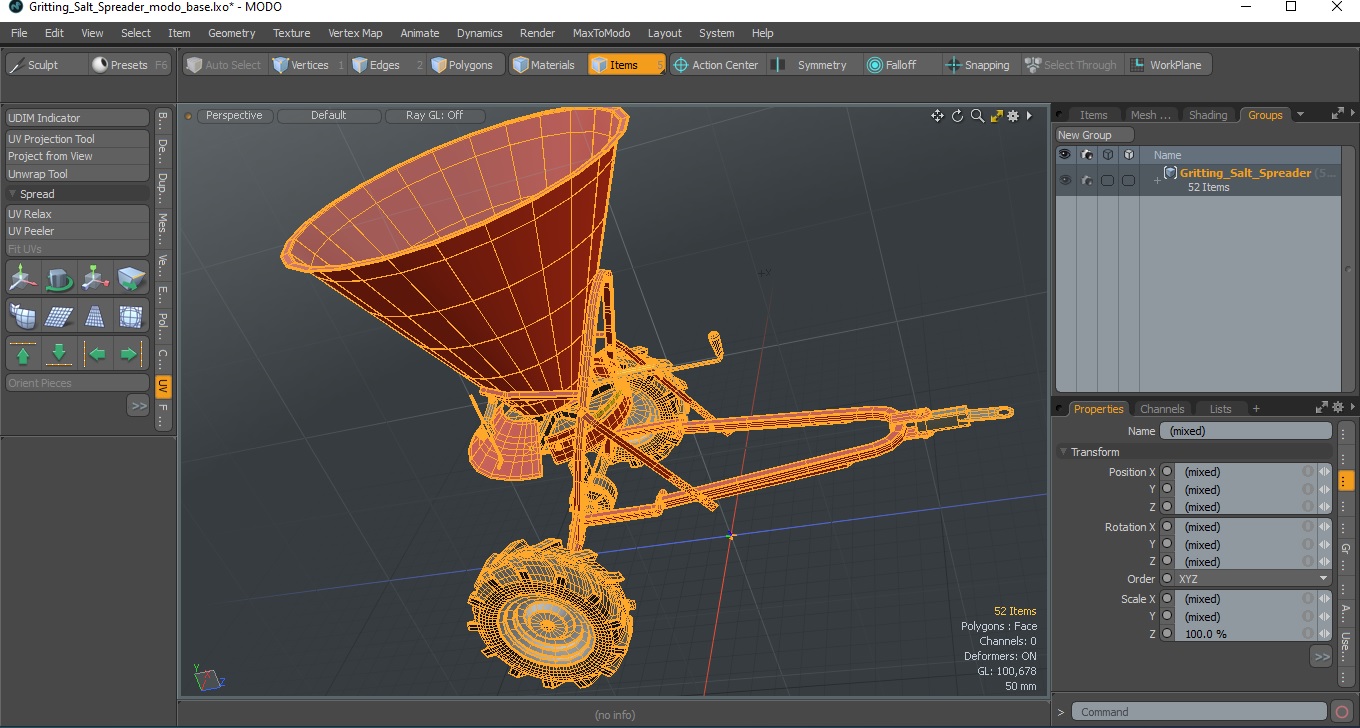
Task: Click the viewport rotate control icon
Action: tap(957, 116)
